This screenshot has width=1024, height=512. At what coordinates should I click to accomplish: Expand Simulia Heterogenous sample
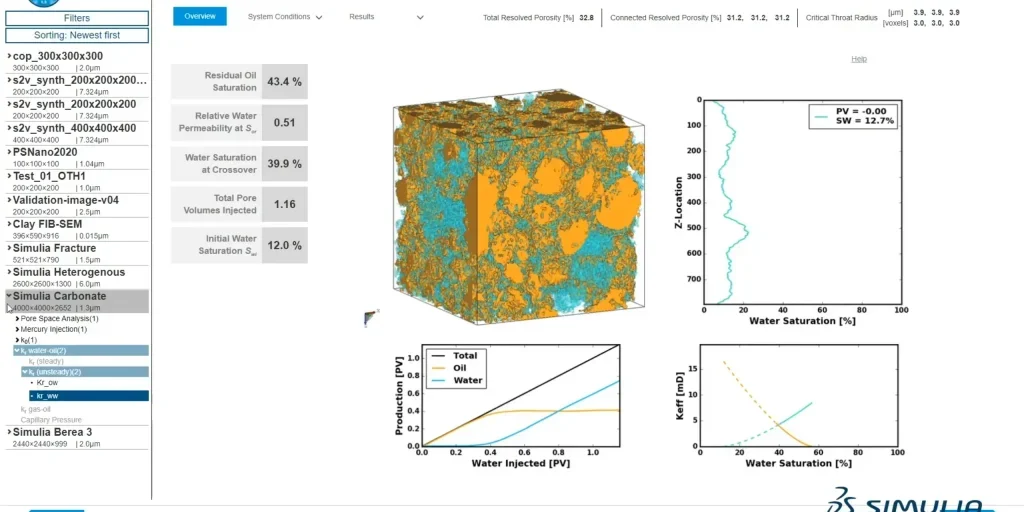coord(9,272)
